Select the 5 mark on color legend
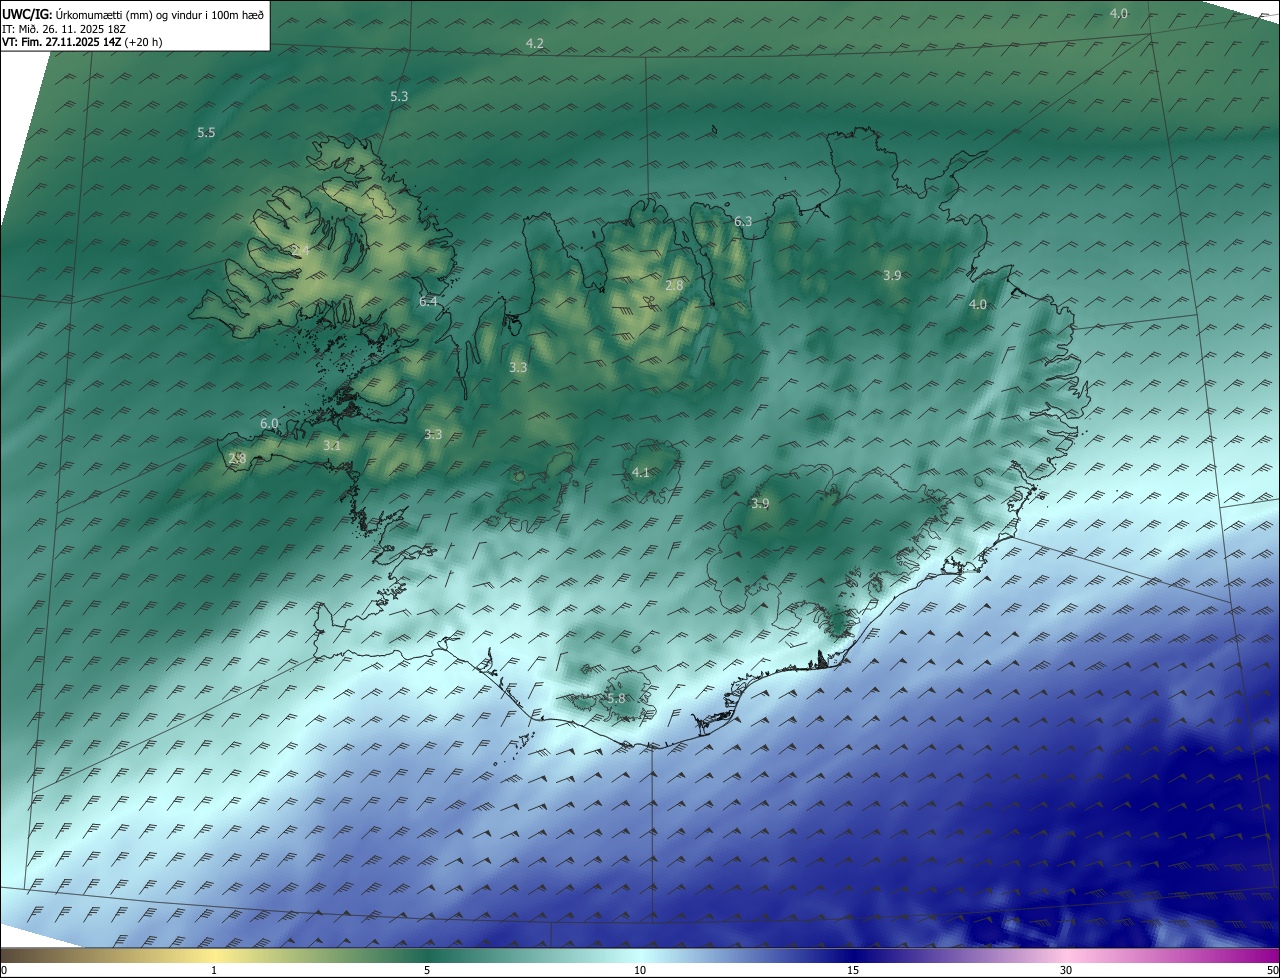This screenshot has height=978, width=1280. click(427, 970)
